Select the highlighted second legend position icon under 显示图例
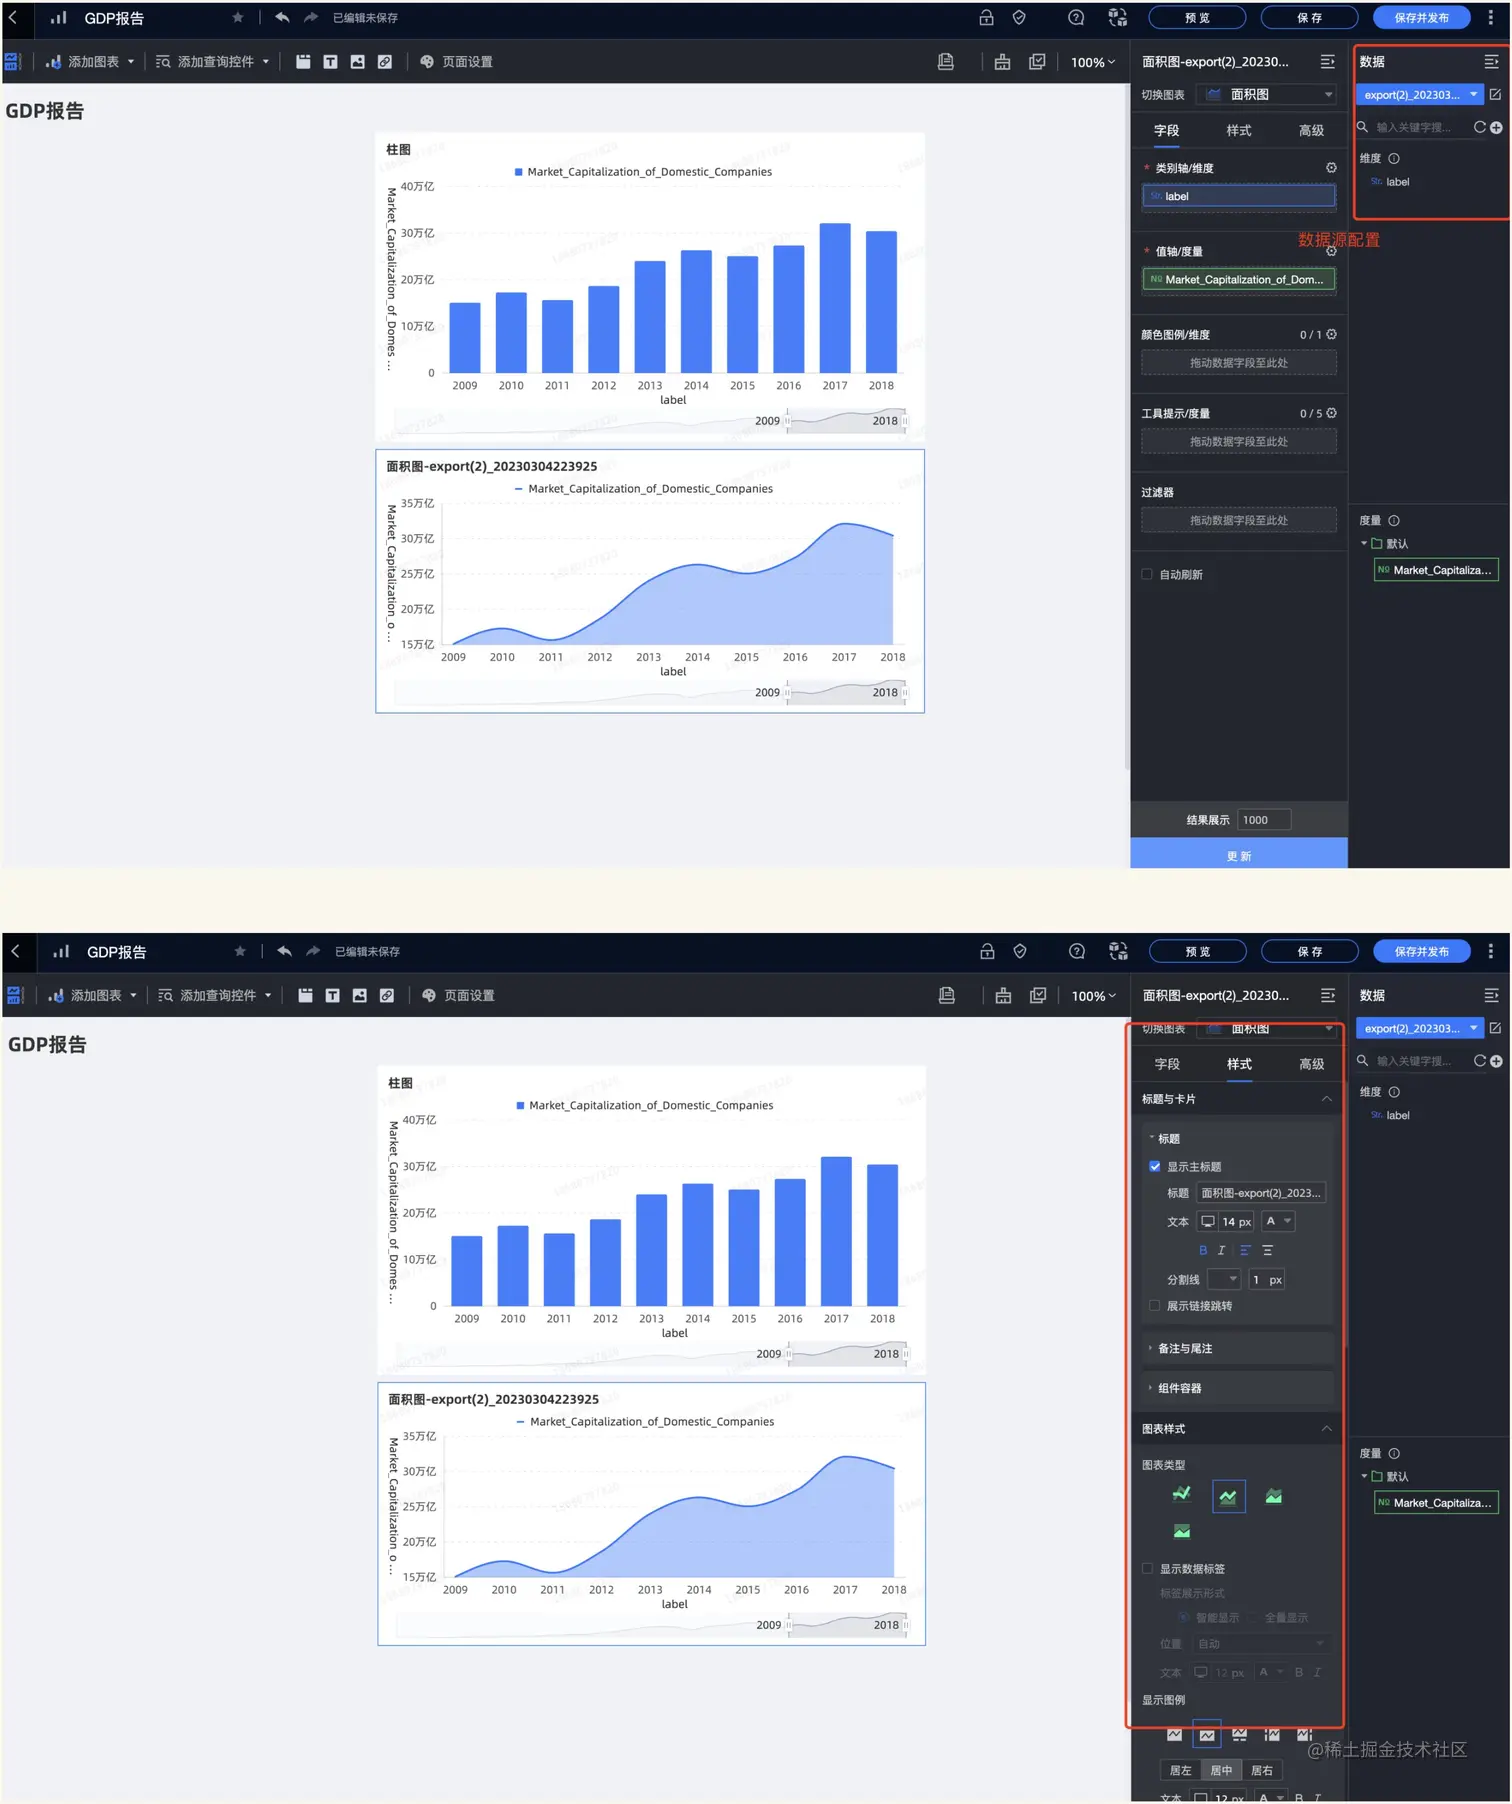Image resolution: width=1512 pixels, height=1804 pixels. click(x=1207, y=1735)
